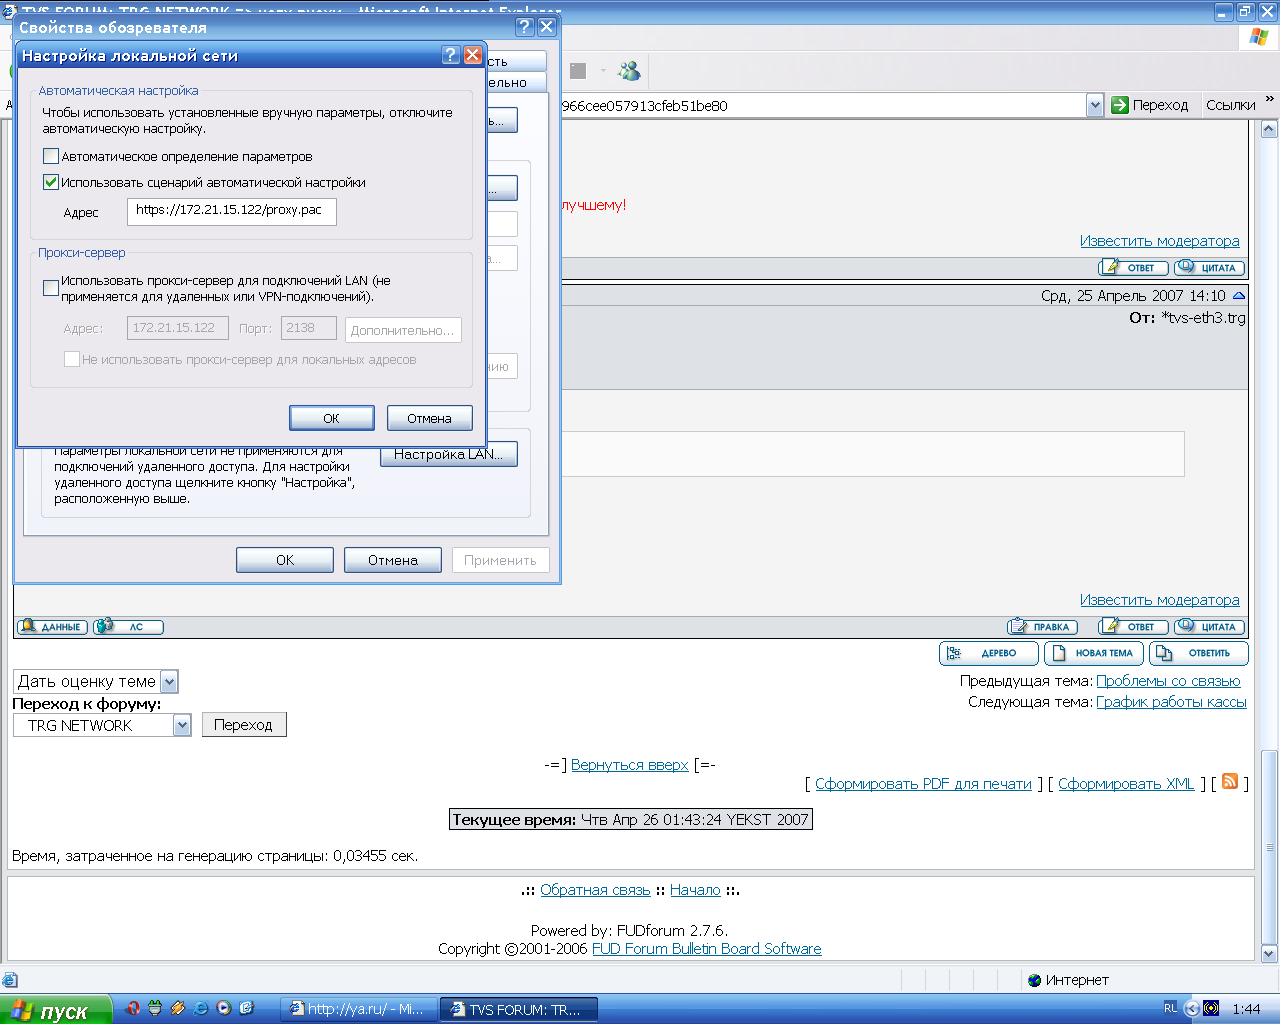Image resolution: width=1281 pixels, height=1026 pixels.
Task: Click the RSS feed icon
Action: [1230, 782]
